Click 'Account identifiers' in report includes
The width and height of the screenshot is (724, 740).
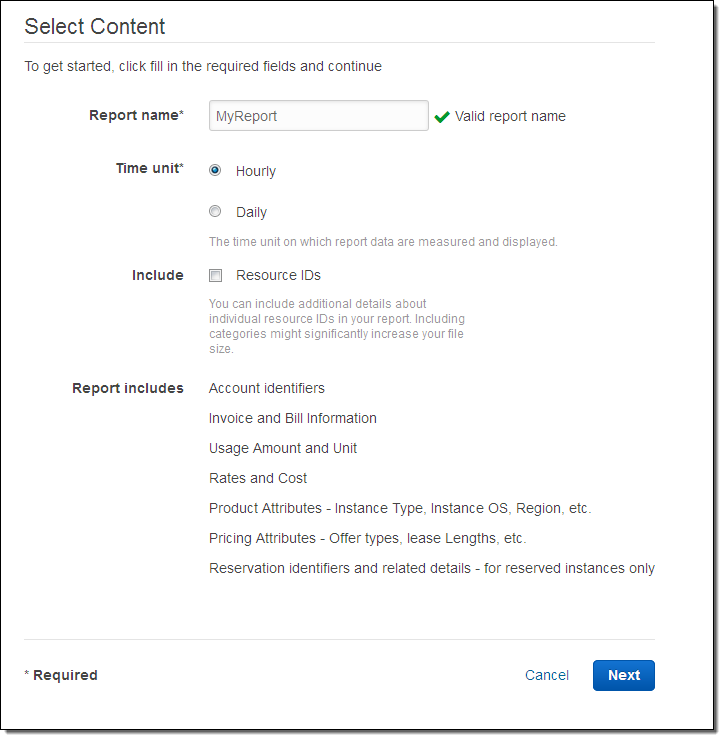(x=267, y=388)
